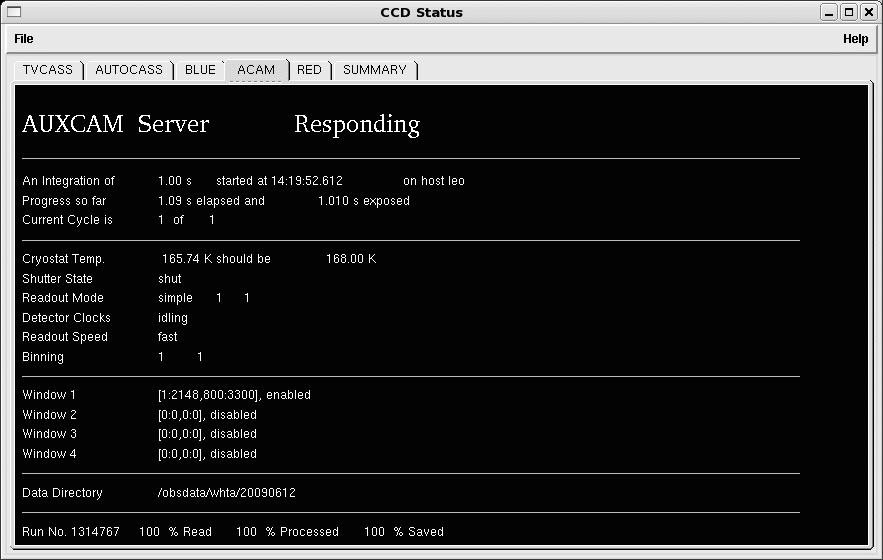The width and height of the screenshot is (883, 560).
Task: Show the SUMMARY tab
Action: point(375,70)
